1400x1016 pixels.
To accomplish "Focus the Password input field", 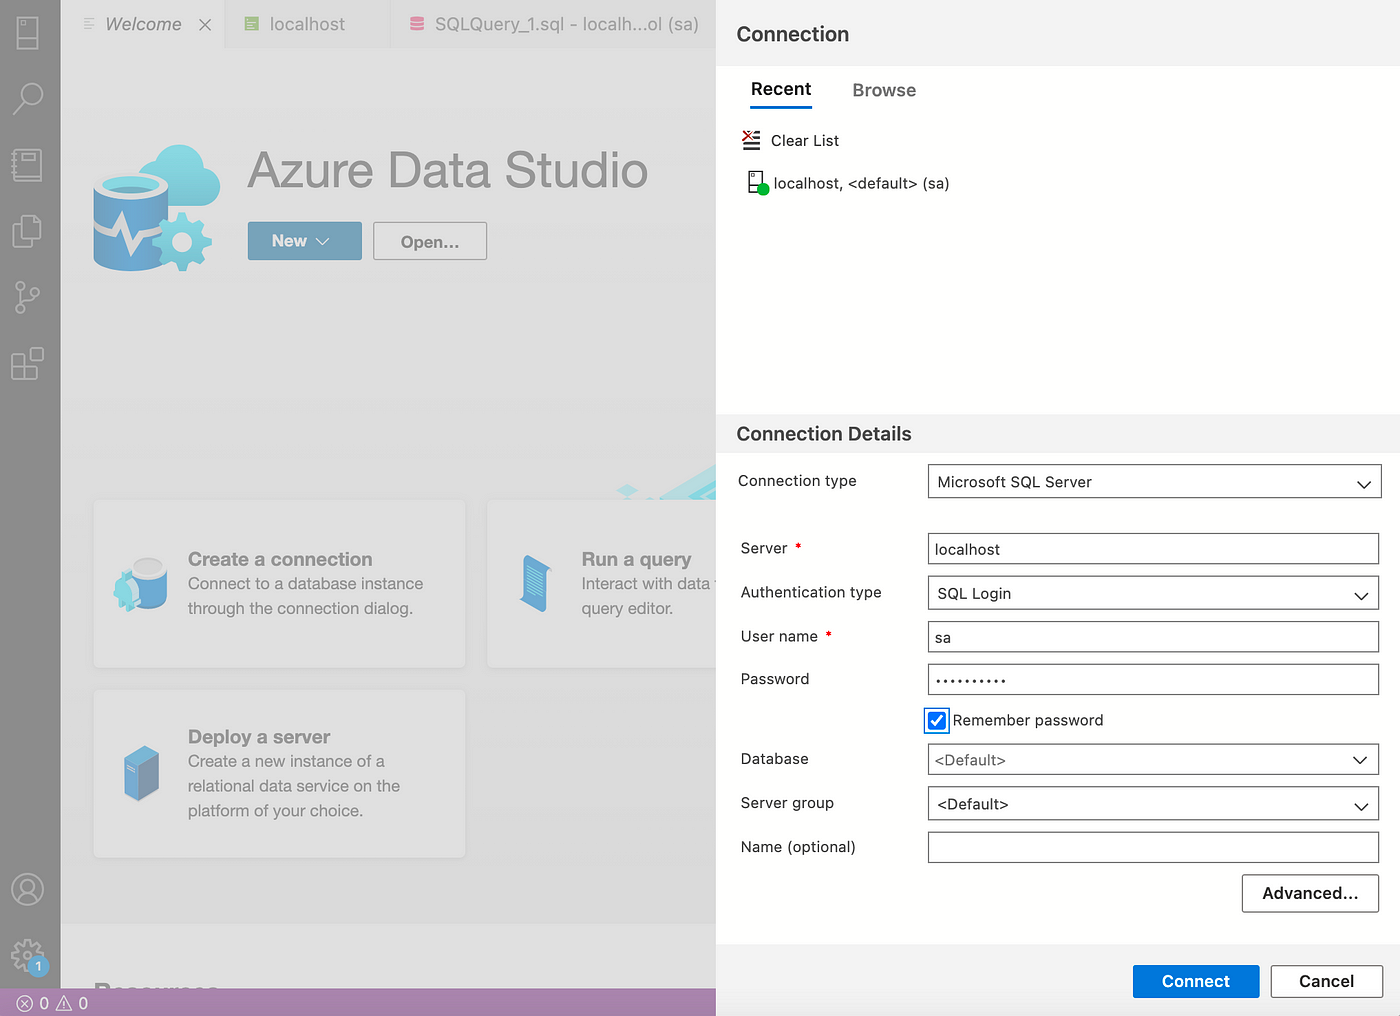I will point(1154,679).
